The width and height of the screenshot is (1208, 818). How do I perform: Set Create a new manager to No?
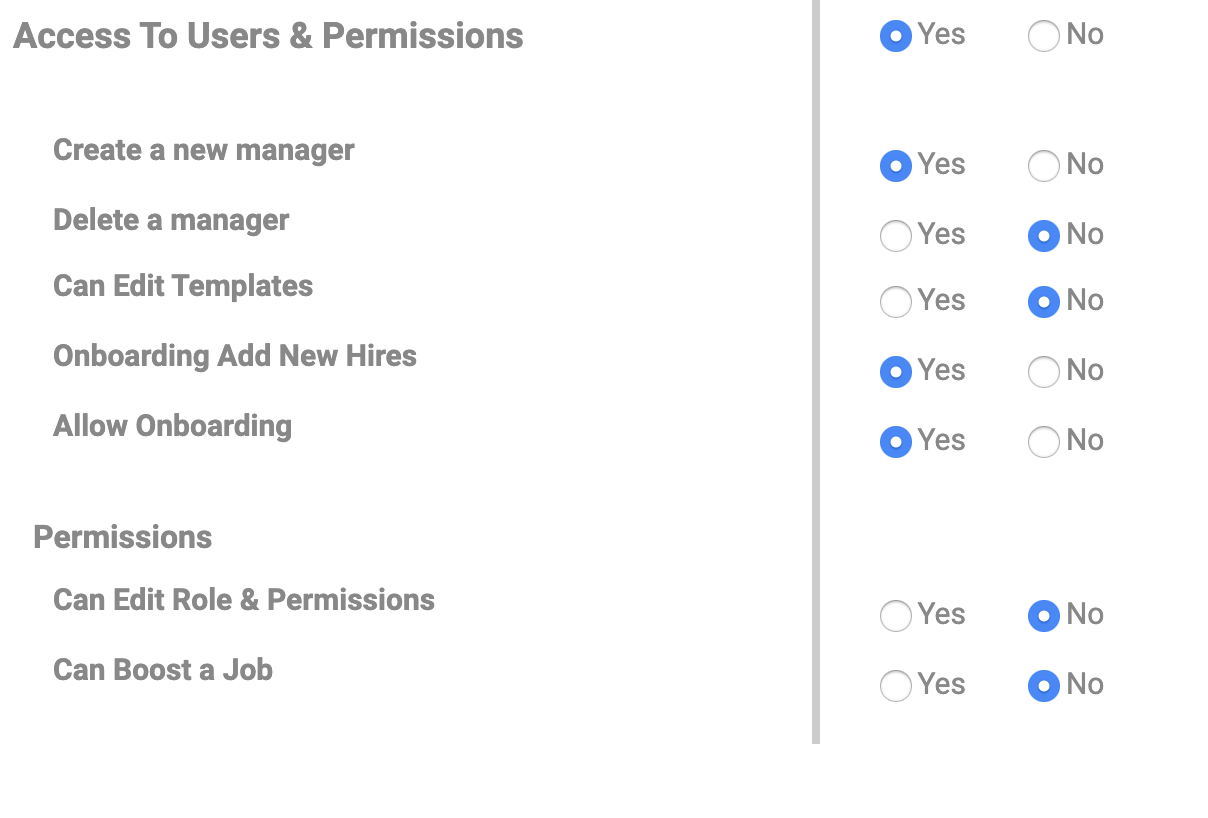click(1044, 166)
